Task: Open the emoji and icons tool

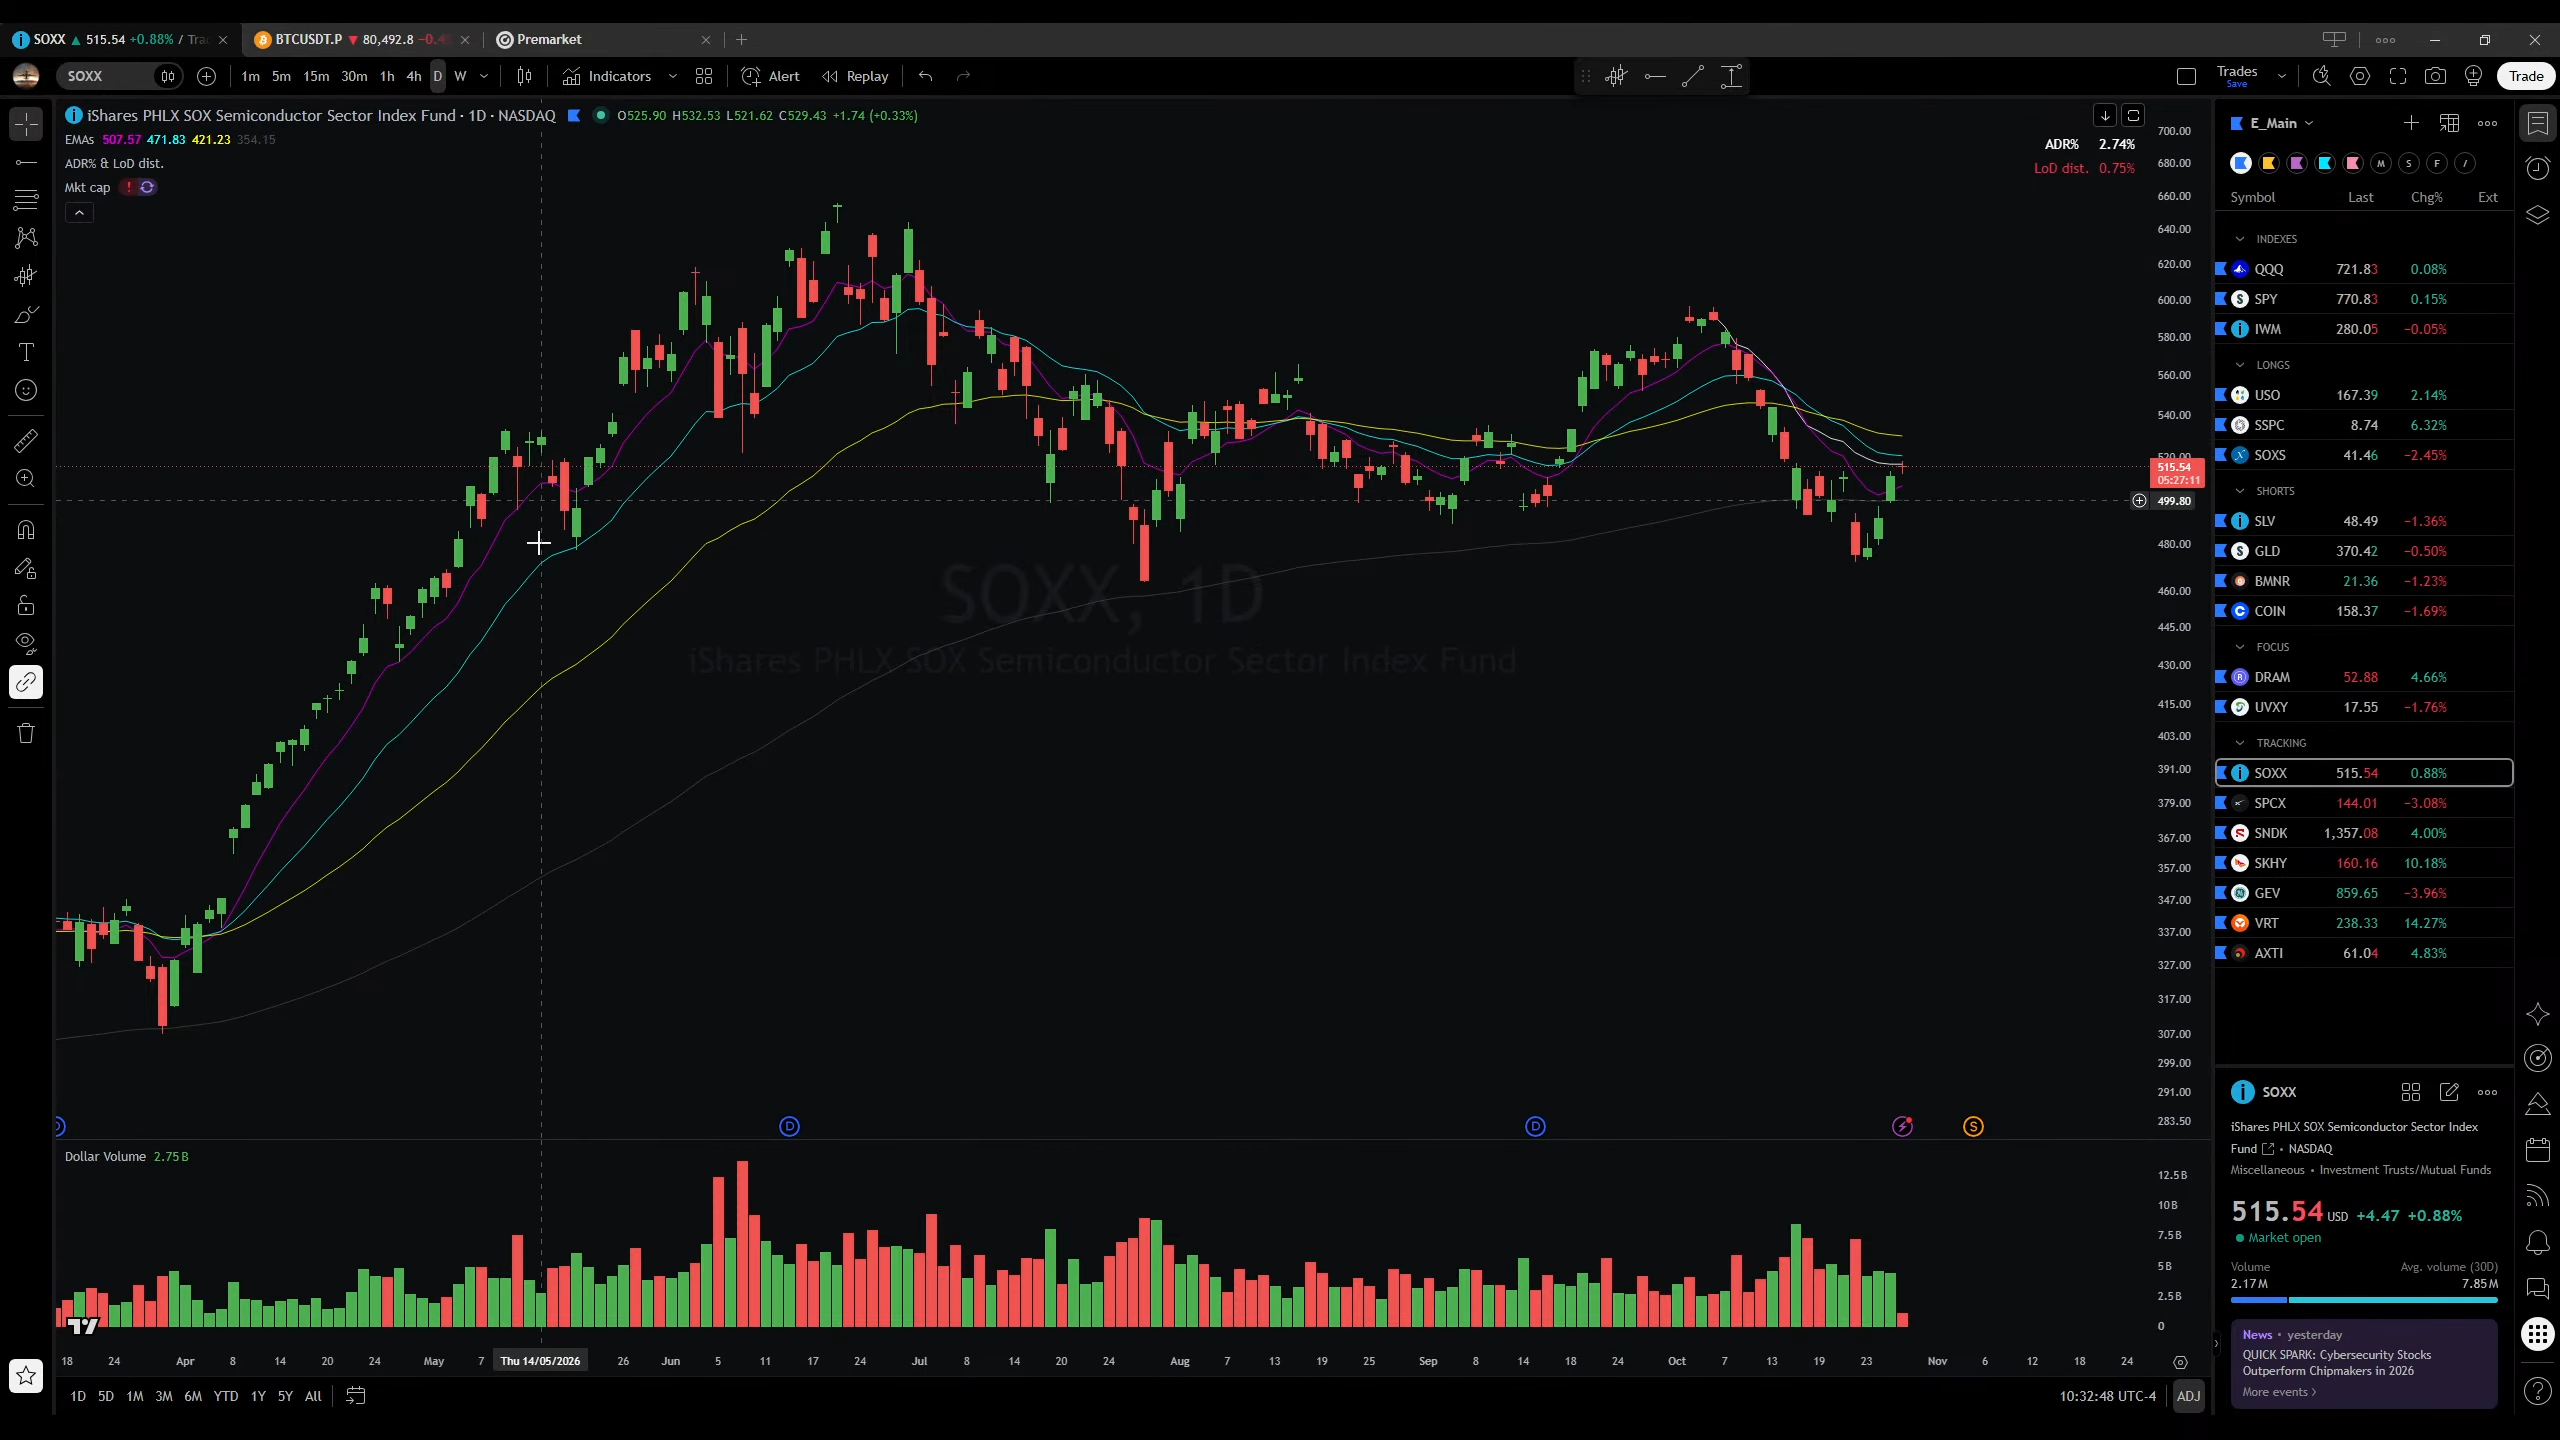Action: click(x=26, y=390)
